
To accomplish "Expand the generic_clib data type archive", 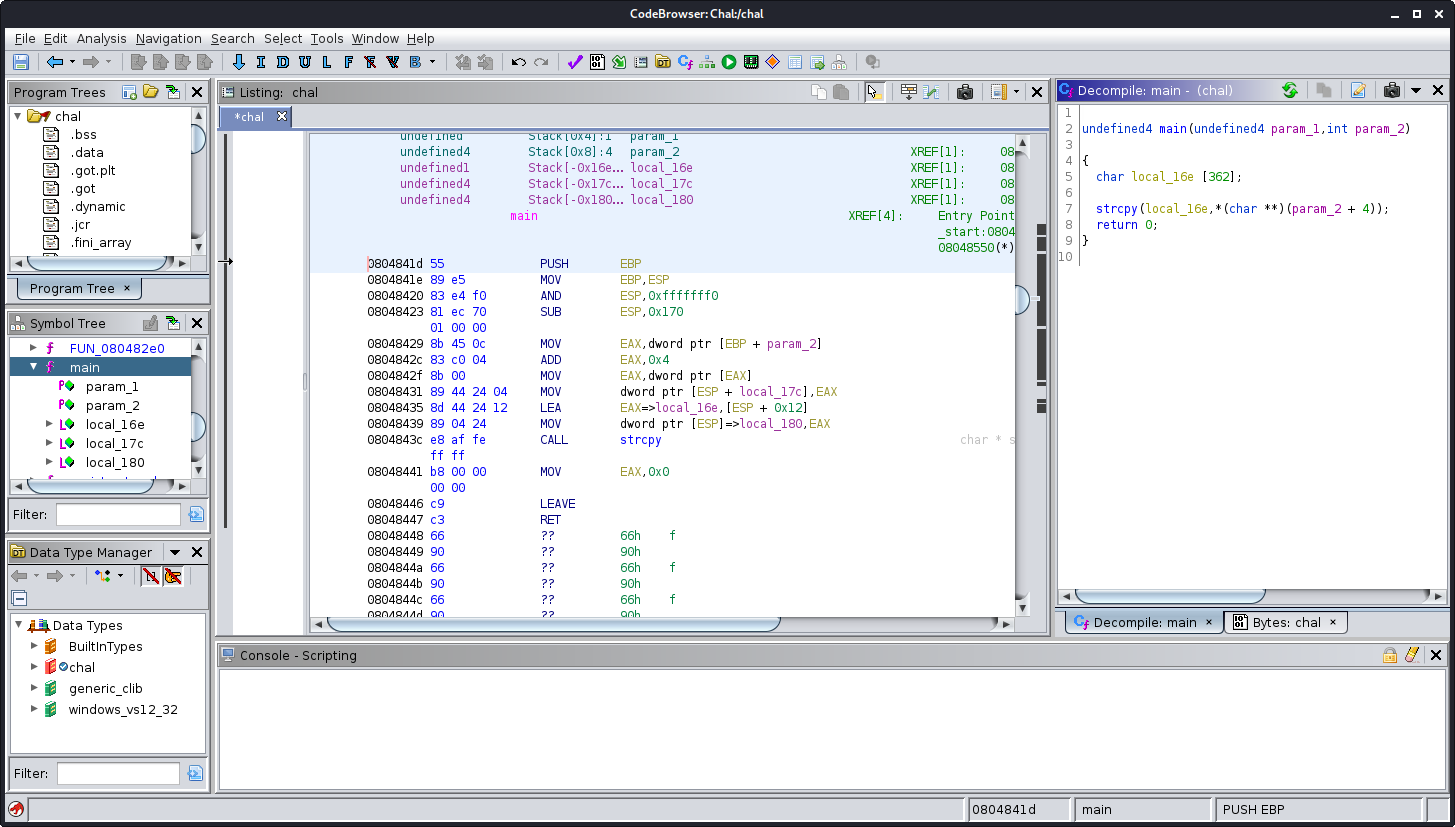I will pos(34,688).
